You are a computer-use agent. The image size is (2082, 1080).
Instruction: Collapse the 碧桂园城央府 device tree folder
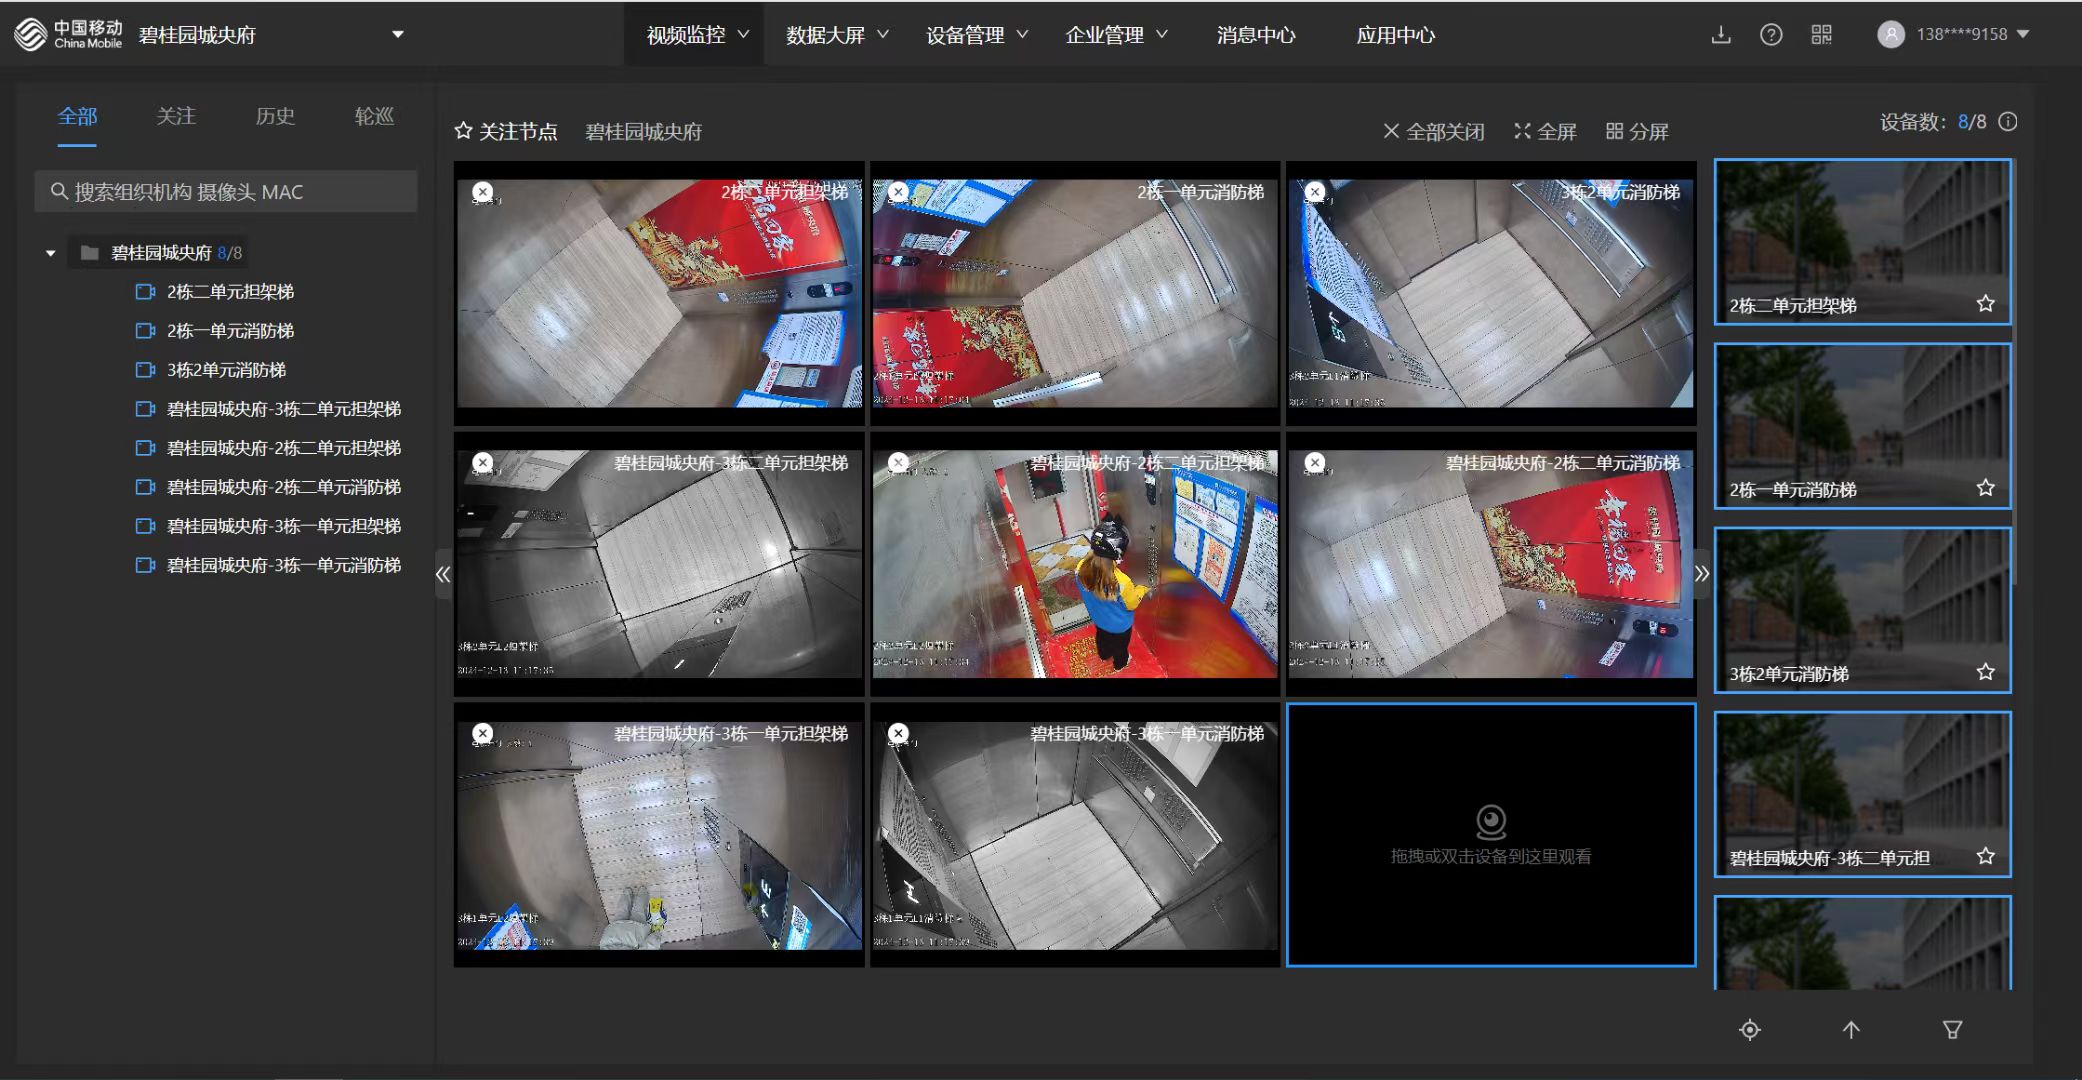pyautogui.click(x=50, y=252)
